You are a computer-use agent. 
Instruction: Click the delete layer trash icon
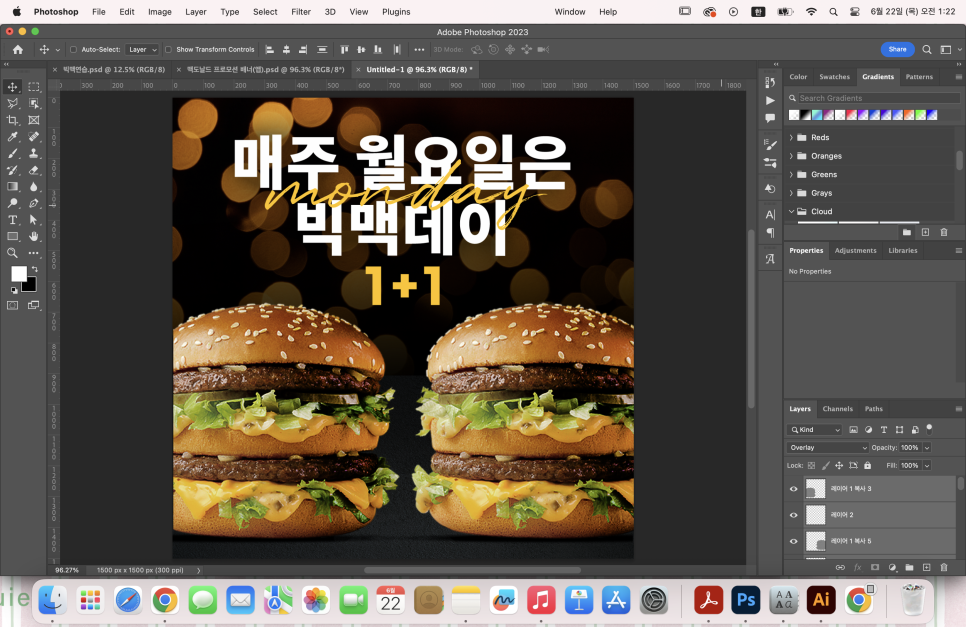(x=944, y=567)
